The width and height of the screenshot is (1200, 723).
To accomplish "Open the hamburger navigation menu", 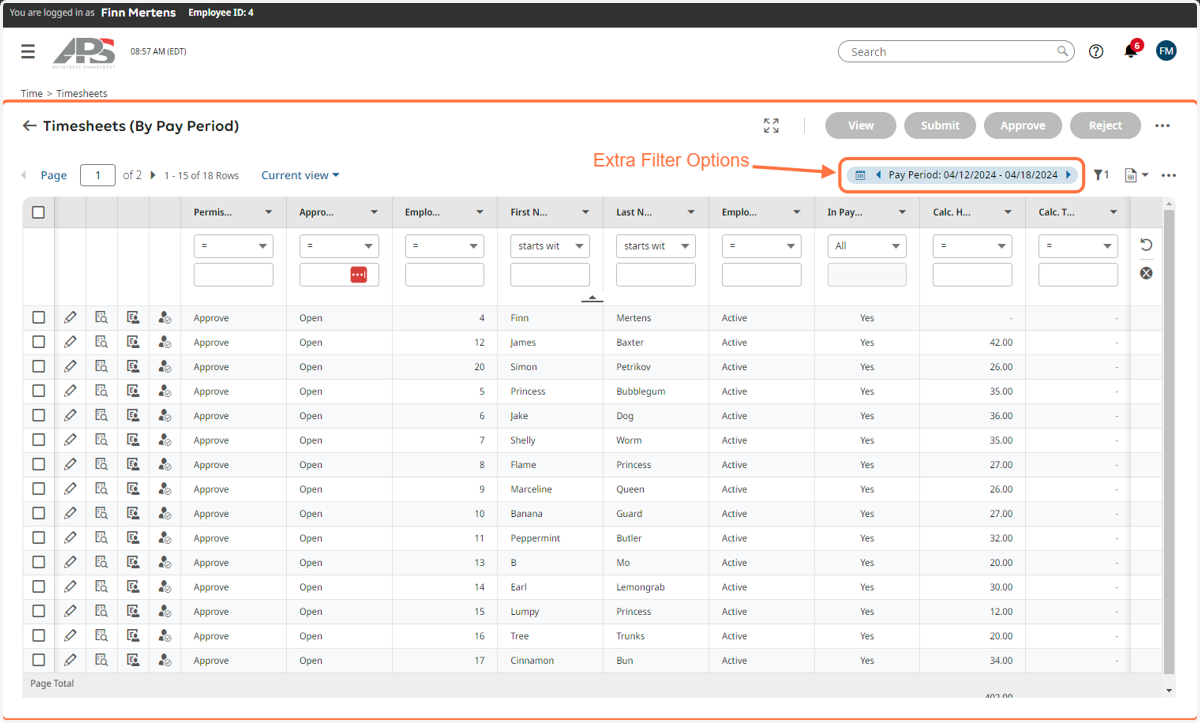I will tap(28, 52).
